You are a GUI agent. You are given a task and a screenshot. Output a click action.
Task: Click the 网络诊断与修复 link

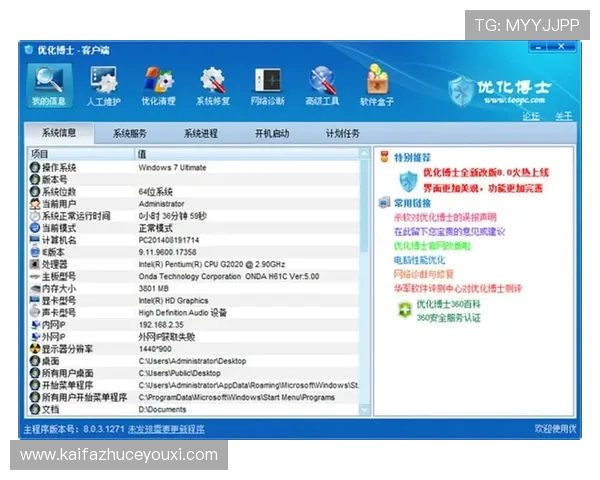424,273
